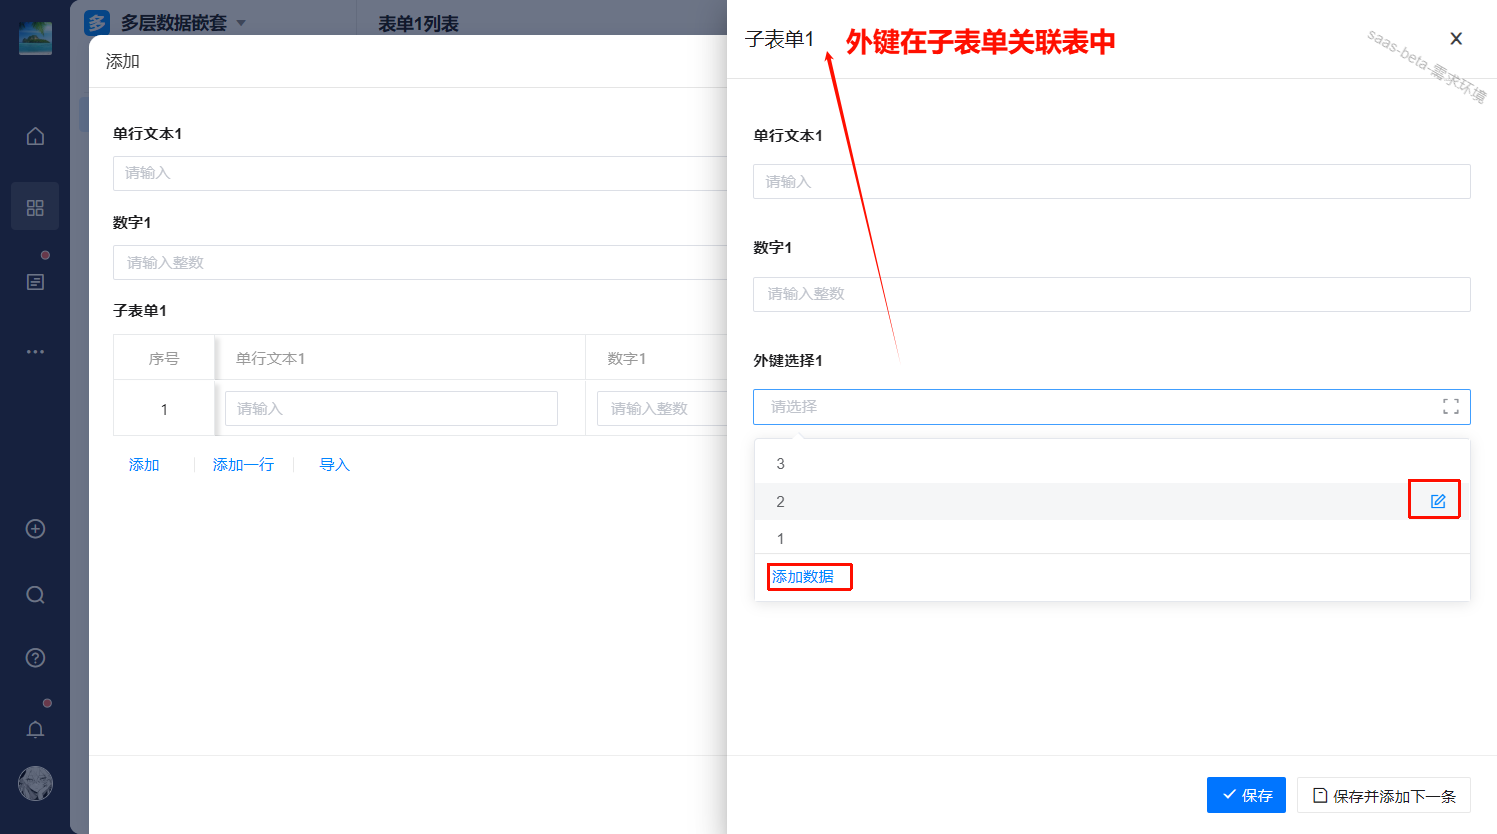
Task: Open the apps grid icon in sidebar
Action: pos(35,207)
